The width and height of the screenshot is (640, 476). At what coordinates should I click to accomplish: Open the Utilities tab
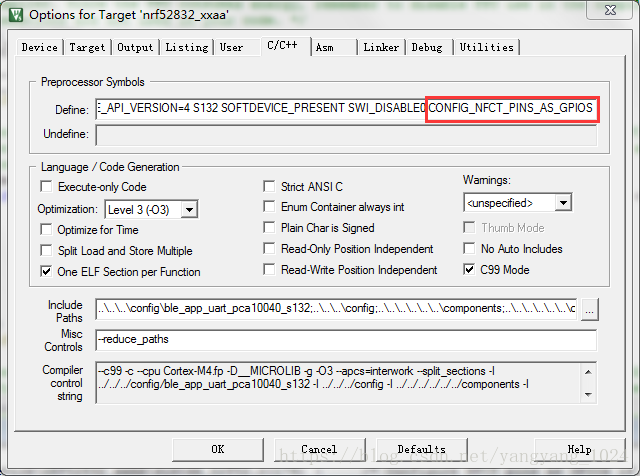(487, 47)
